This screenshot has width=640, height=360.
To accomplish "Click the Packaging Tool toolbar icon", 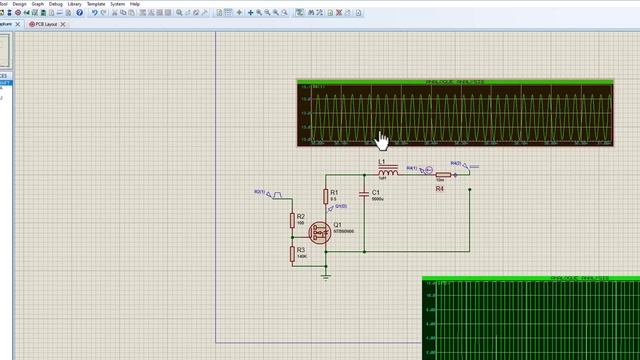I will [x=196, y=13].
